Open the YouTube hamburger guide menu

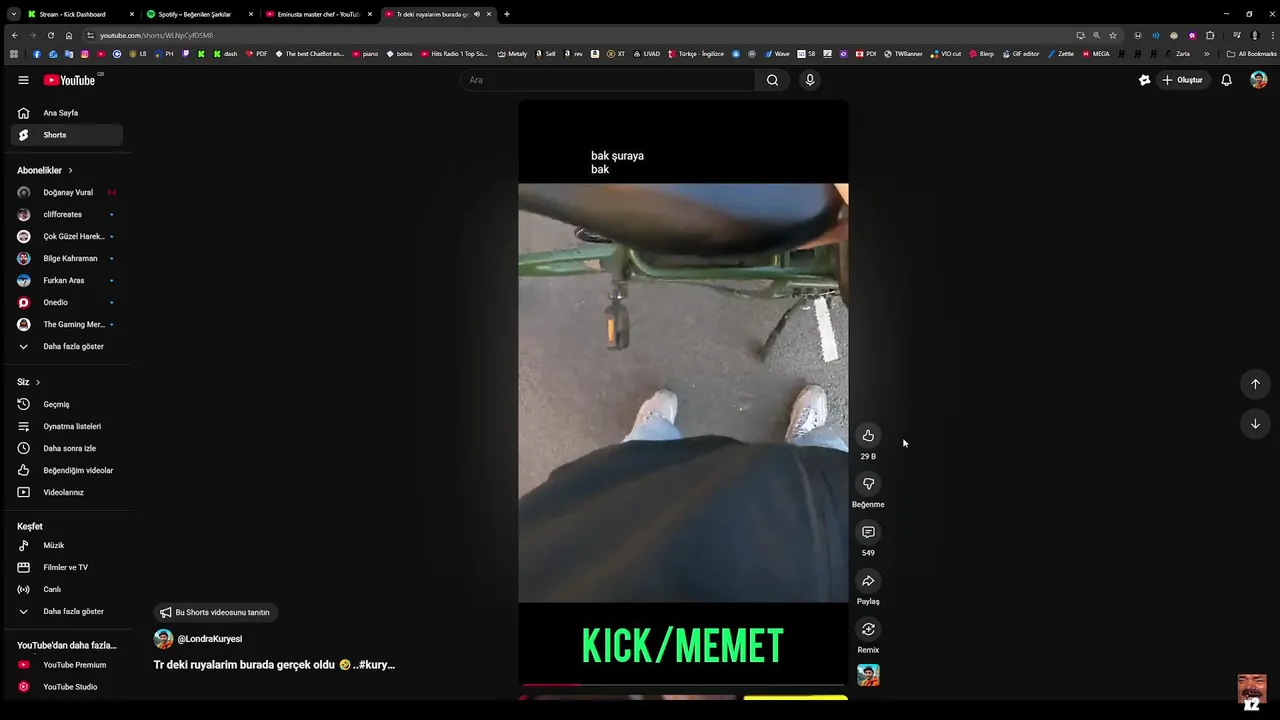pyautogui.click(x=24, y=80)
